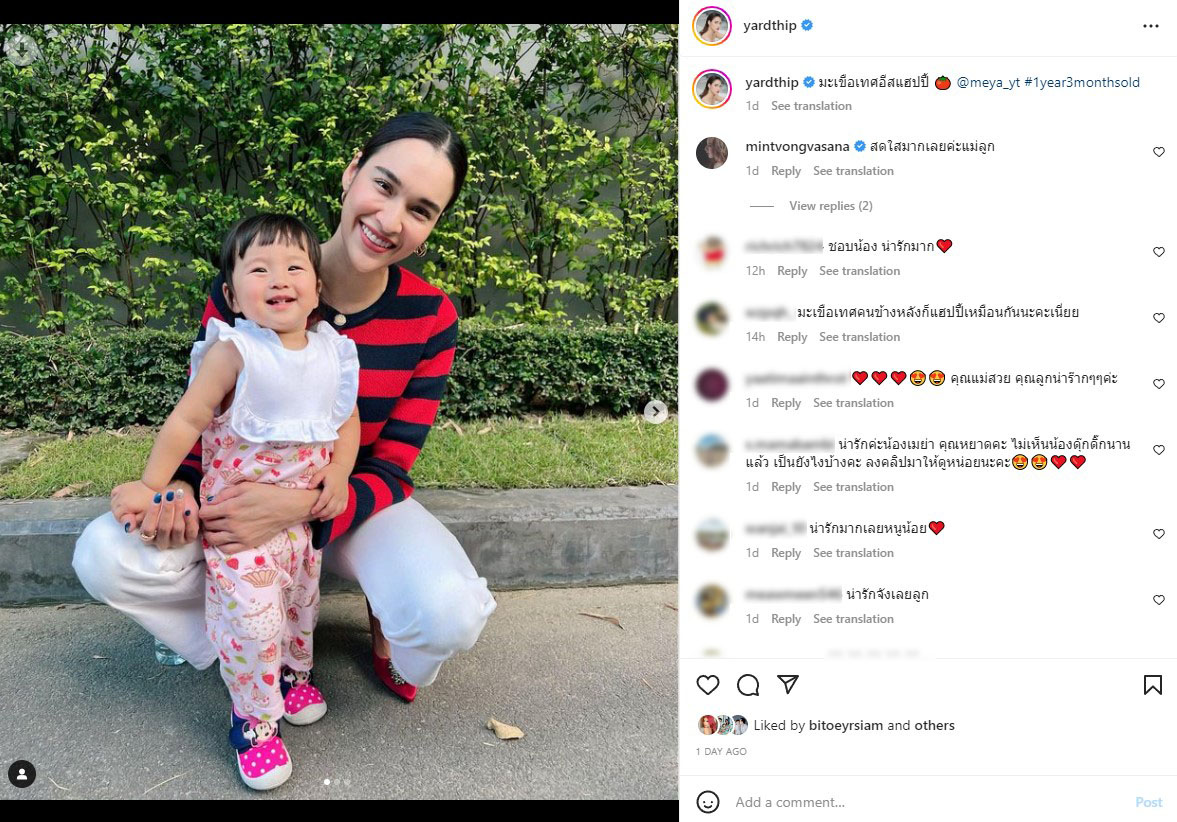Go to the next photo in the carousel

click(x=655, y=411)
